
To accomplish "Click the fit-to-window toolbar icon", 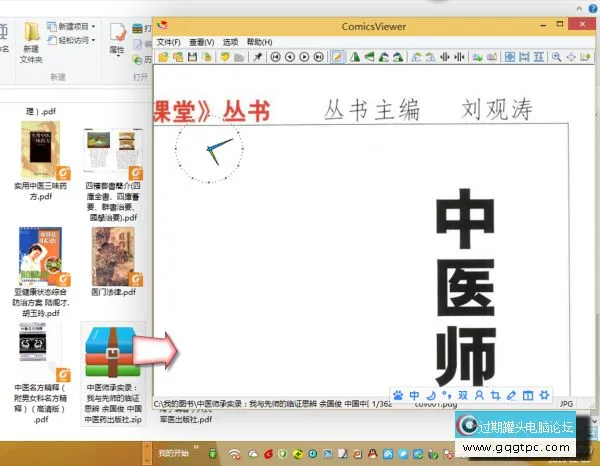I will tap(510, 57).
